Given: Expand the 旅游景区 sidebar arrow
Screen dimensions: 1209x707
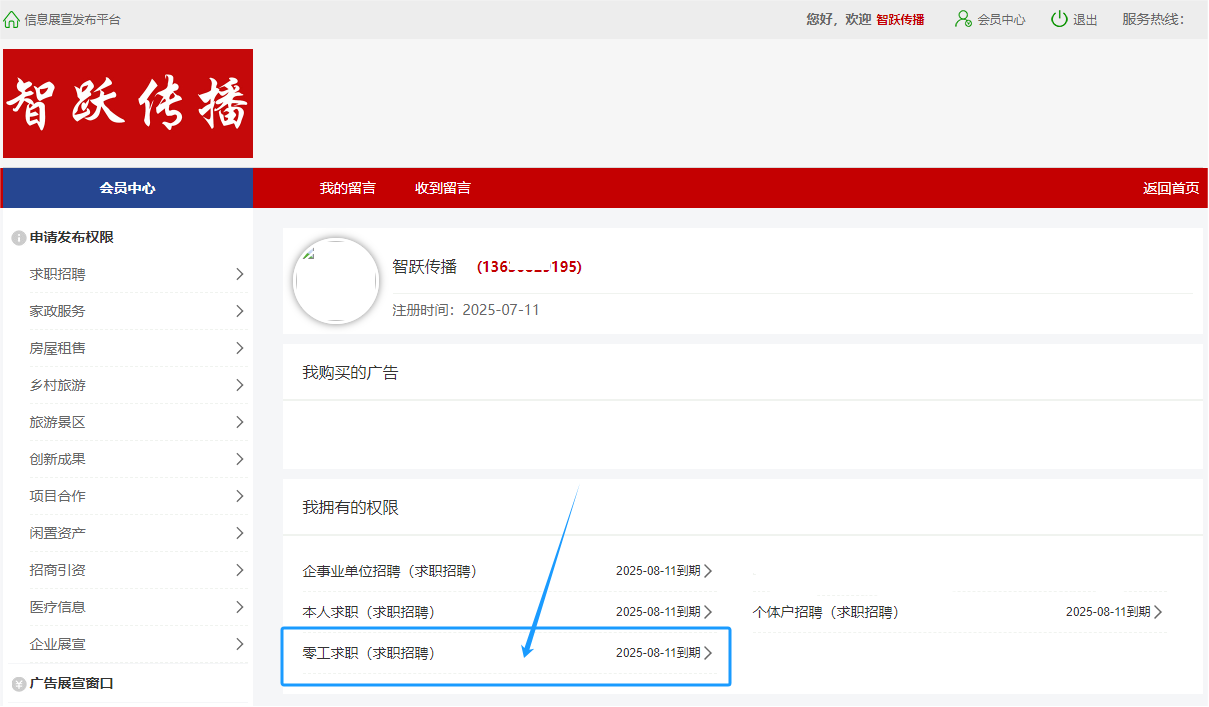Looking at the screenshot, I should (x=240, y=422).
